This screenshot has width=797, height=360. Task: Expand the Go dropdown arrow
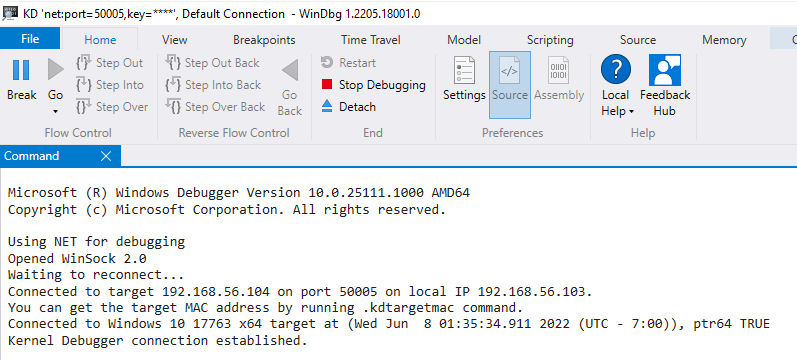pos(55,111)
